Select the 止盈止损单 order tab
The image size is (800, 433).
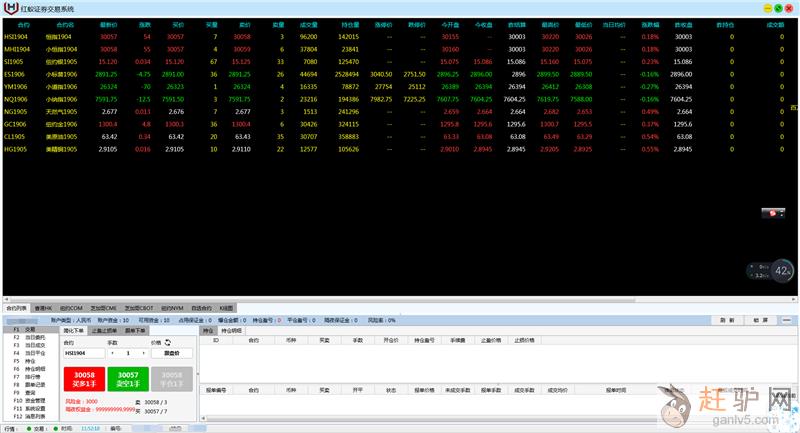coord(104,329)
